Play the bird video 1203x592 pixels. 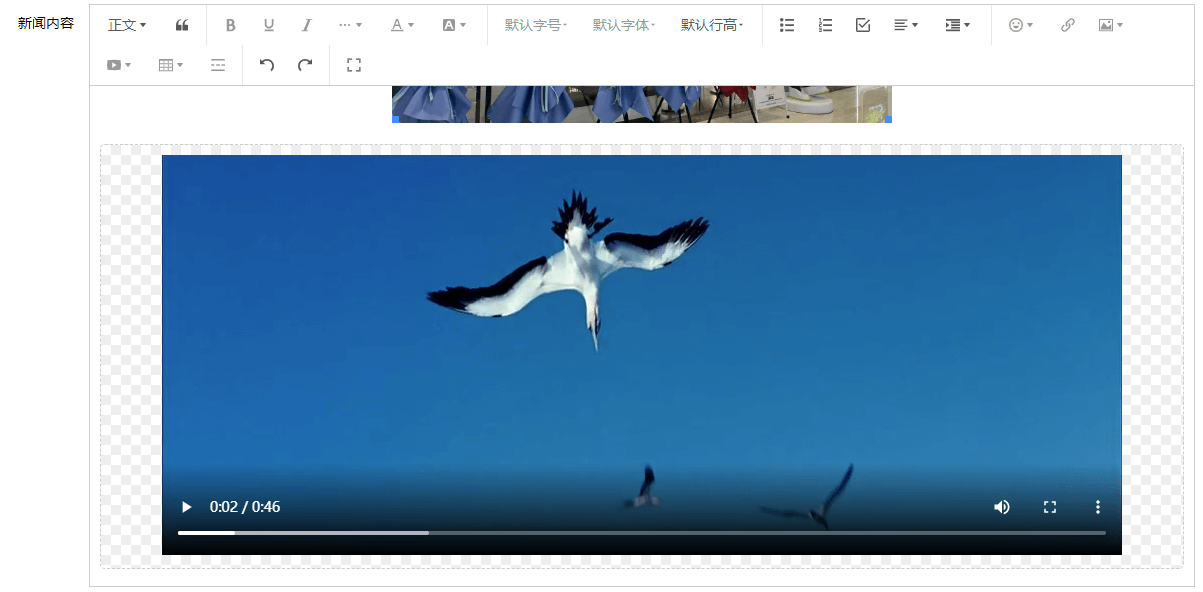[186, 507]
